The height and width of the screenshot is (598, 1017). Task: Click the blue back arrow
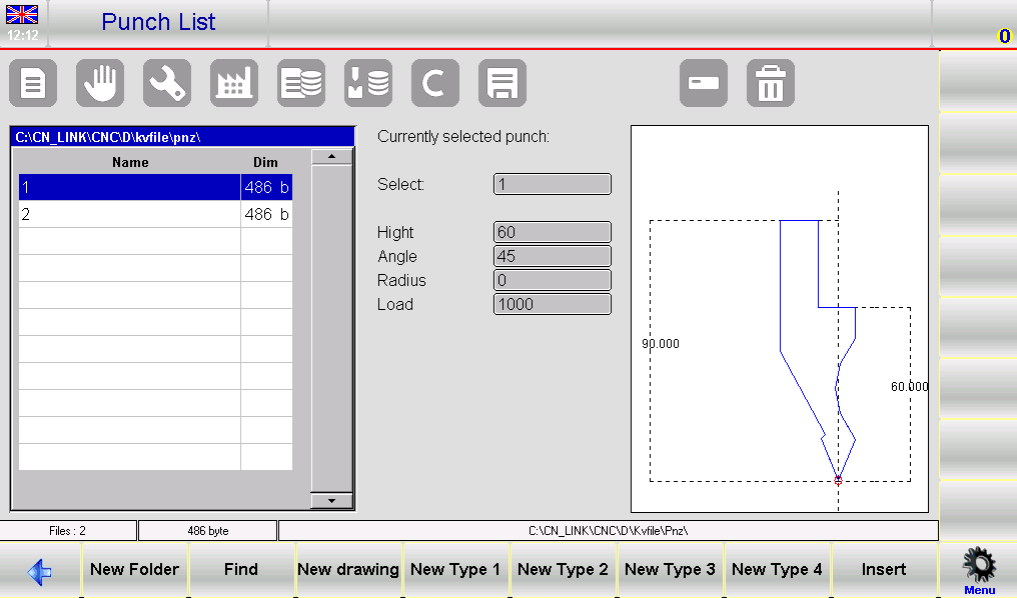[x=40, y=571]
